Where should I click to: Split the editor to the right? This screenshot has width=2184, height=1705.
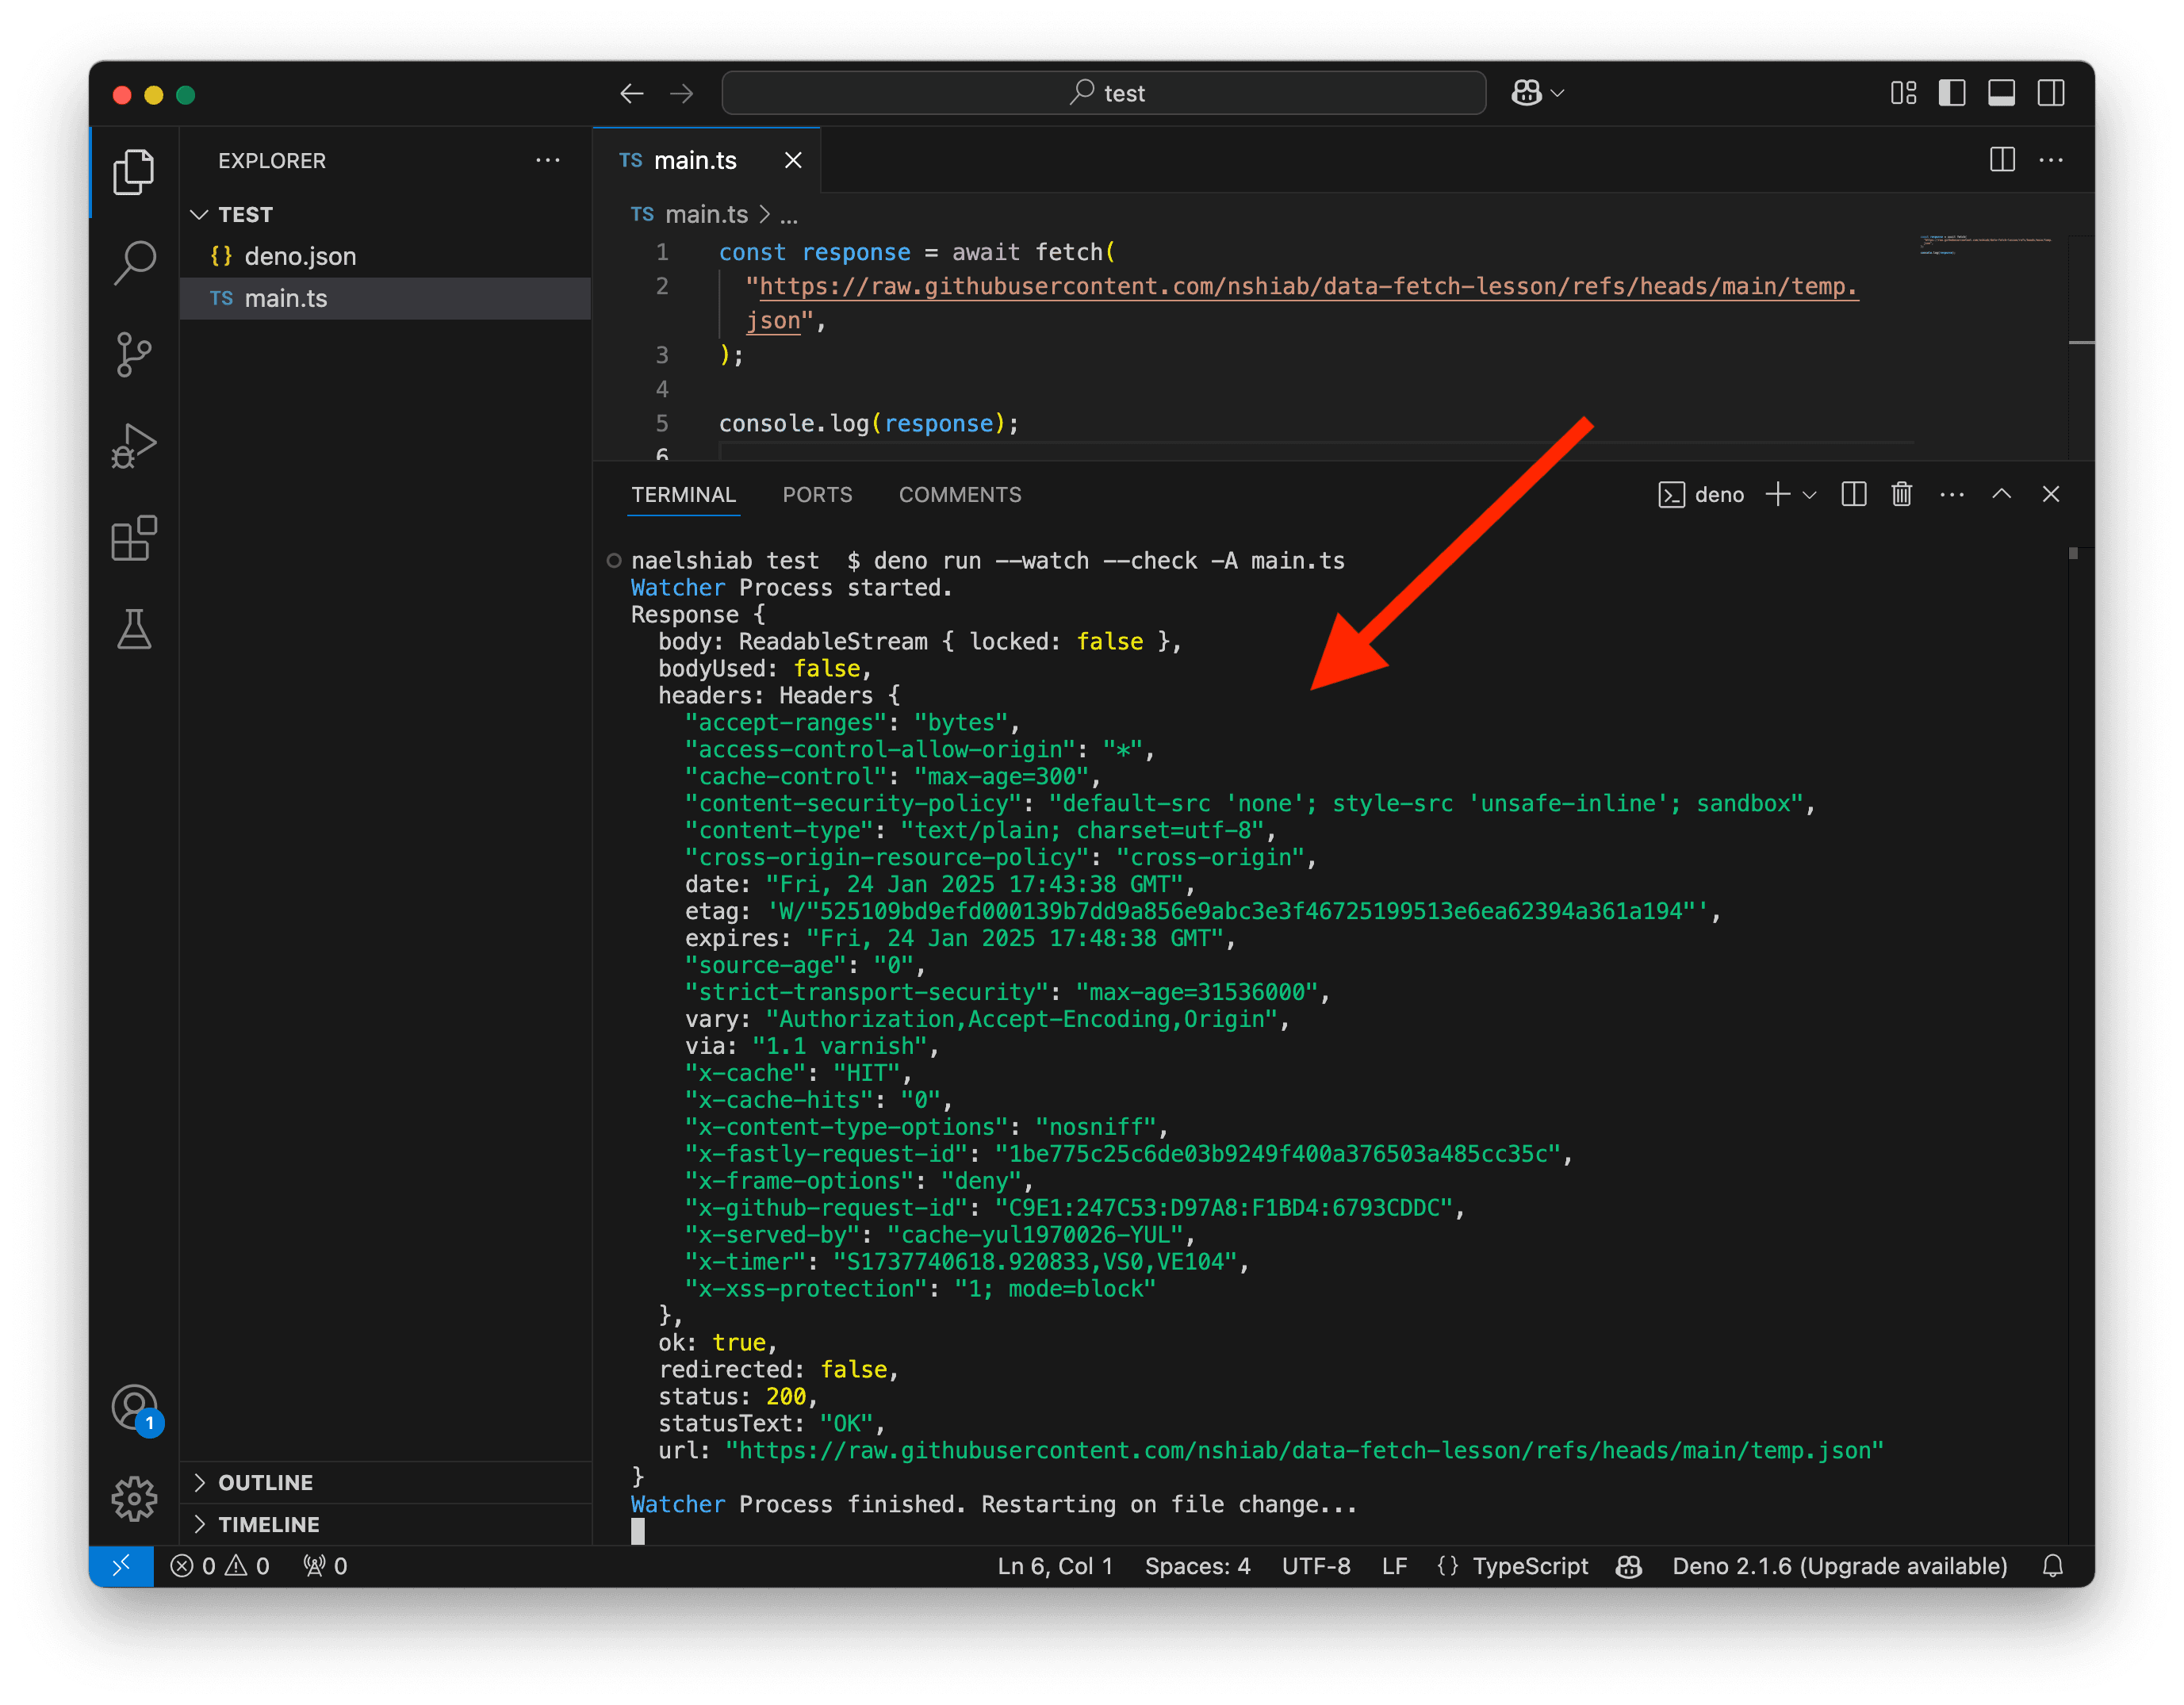pyautogui.click(x=2002, y=160)
